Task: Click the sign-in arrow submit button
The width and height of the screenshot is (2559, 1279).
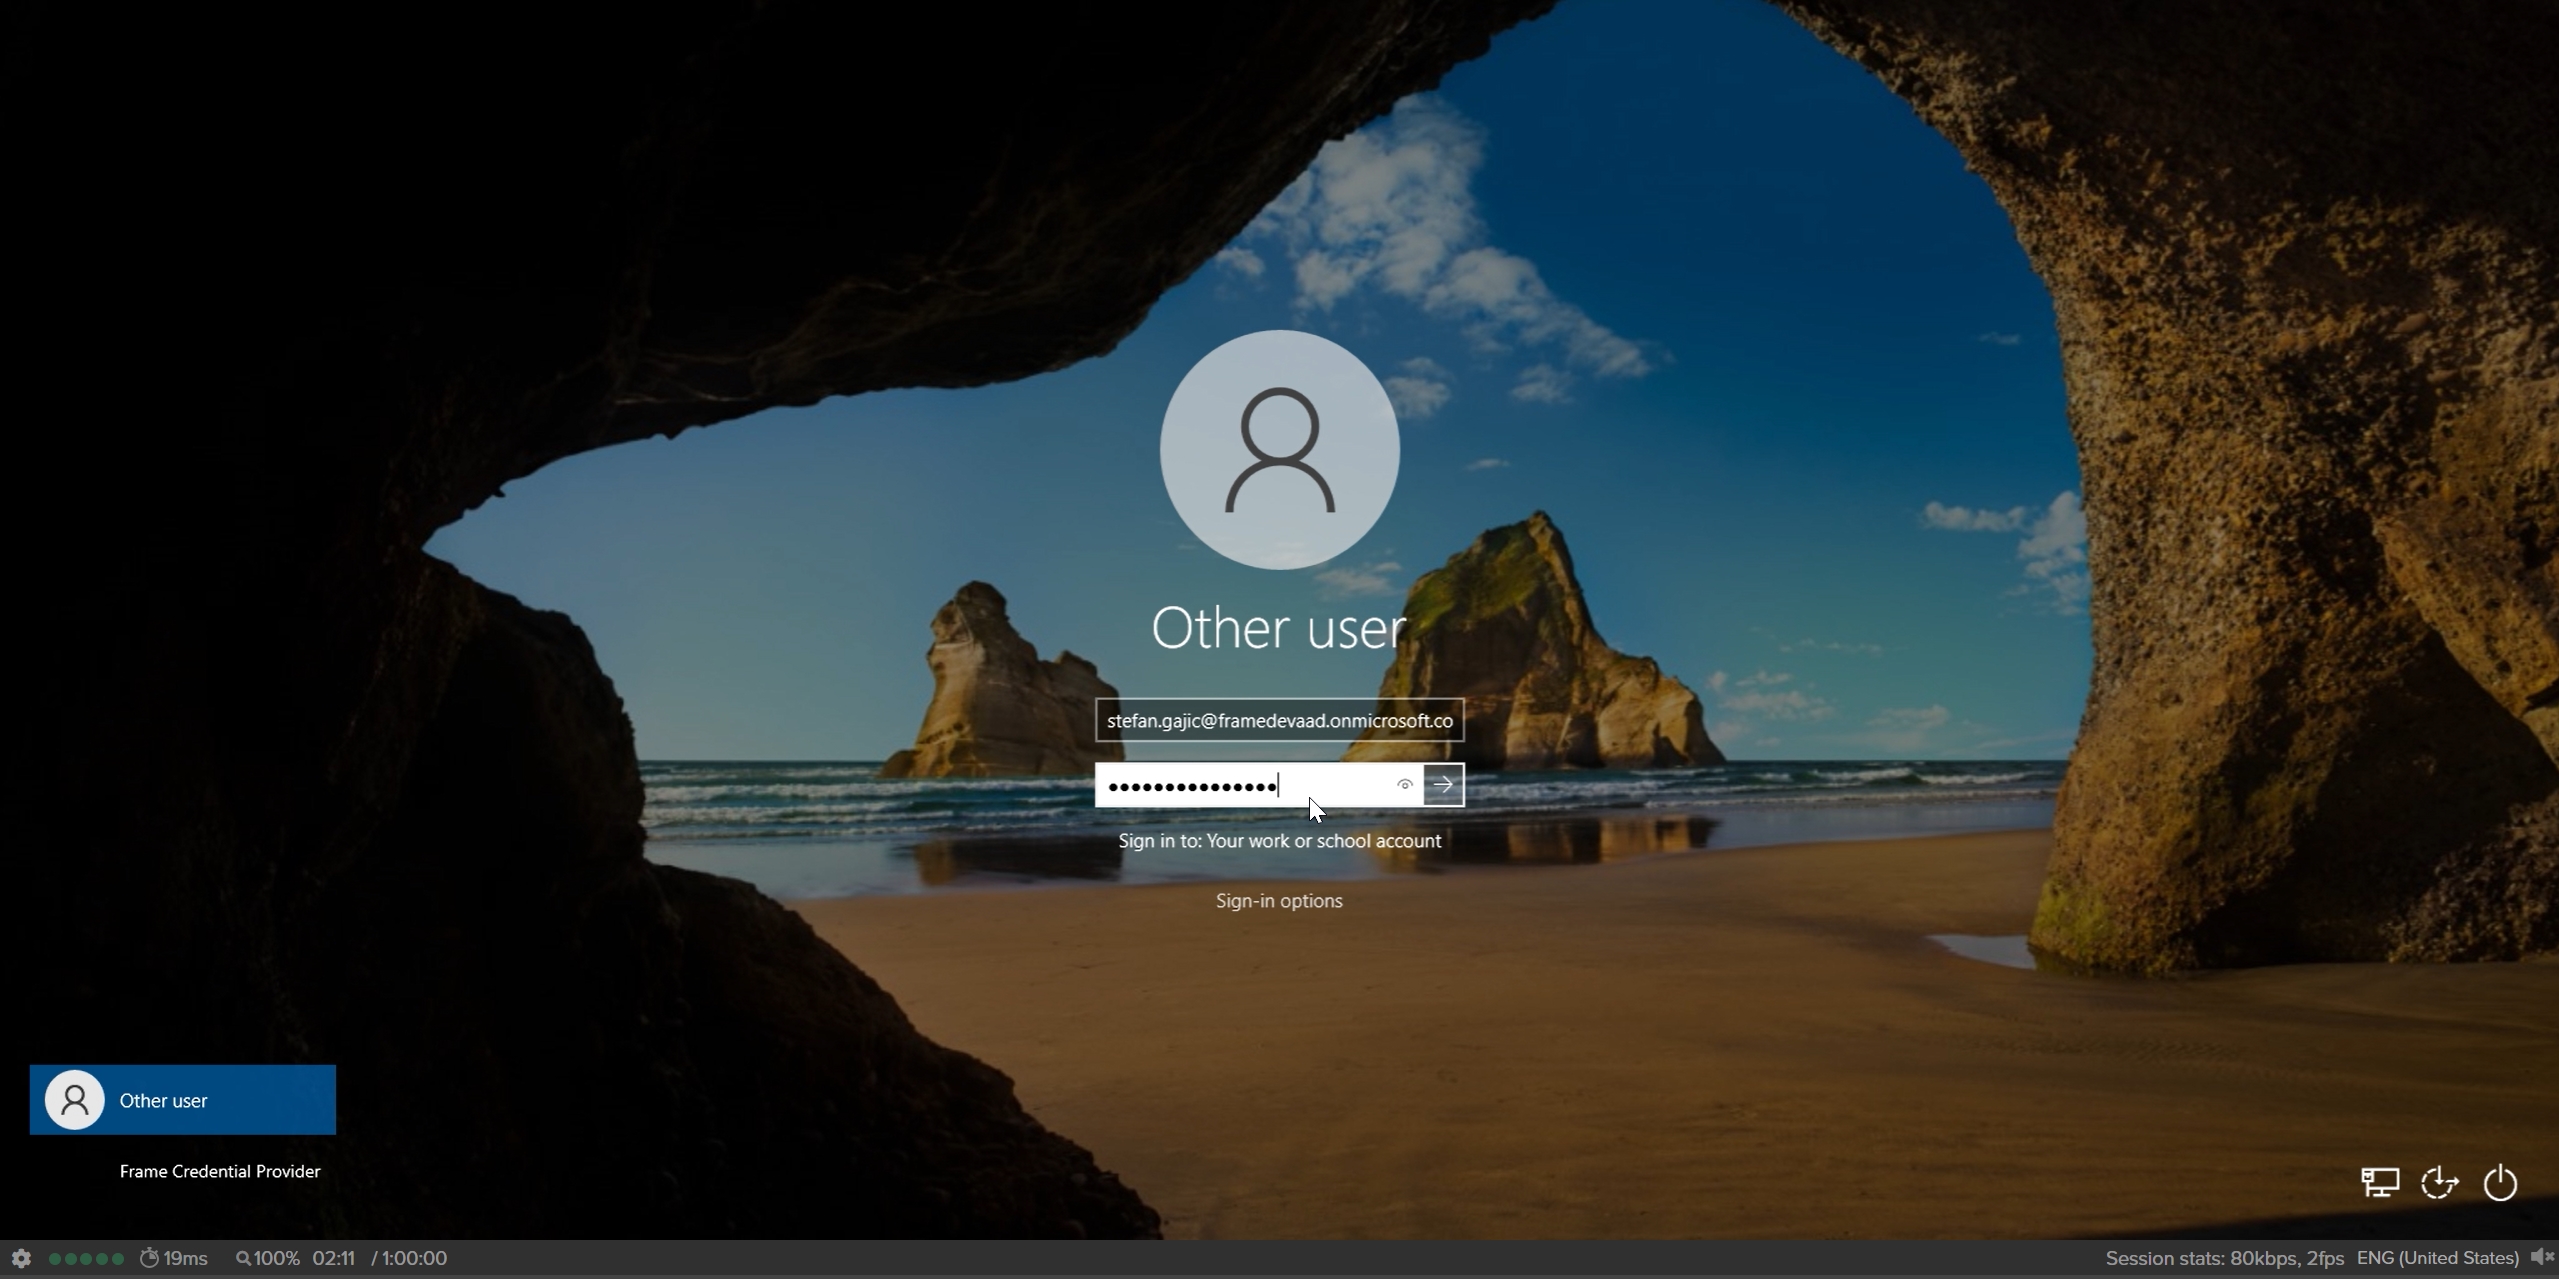Action: 1444,785
